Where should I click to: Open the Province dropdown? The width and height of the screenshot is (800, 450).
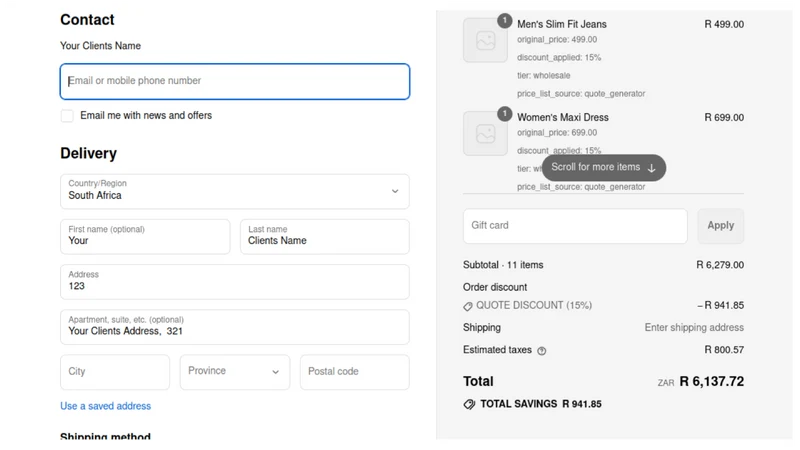click(x=235, y=372)
